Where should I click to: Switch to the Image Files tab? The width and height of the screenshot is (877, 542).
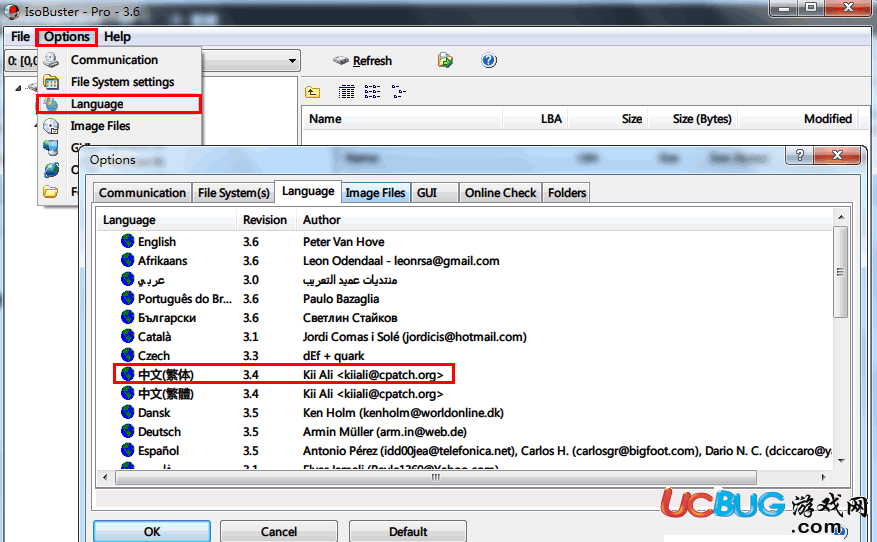(x=375, y=193)
